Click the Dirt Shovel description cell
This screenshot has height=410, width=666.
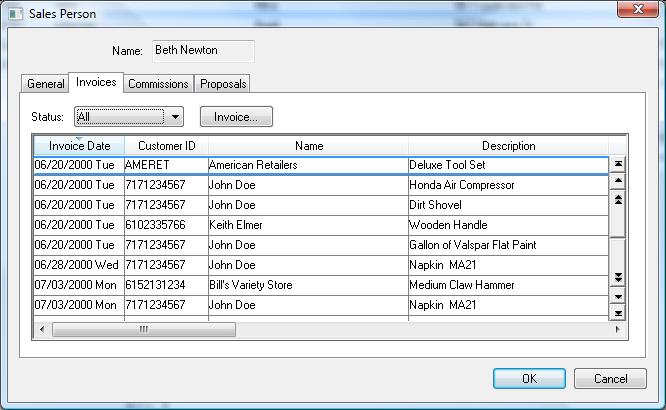coord(508,205)
